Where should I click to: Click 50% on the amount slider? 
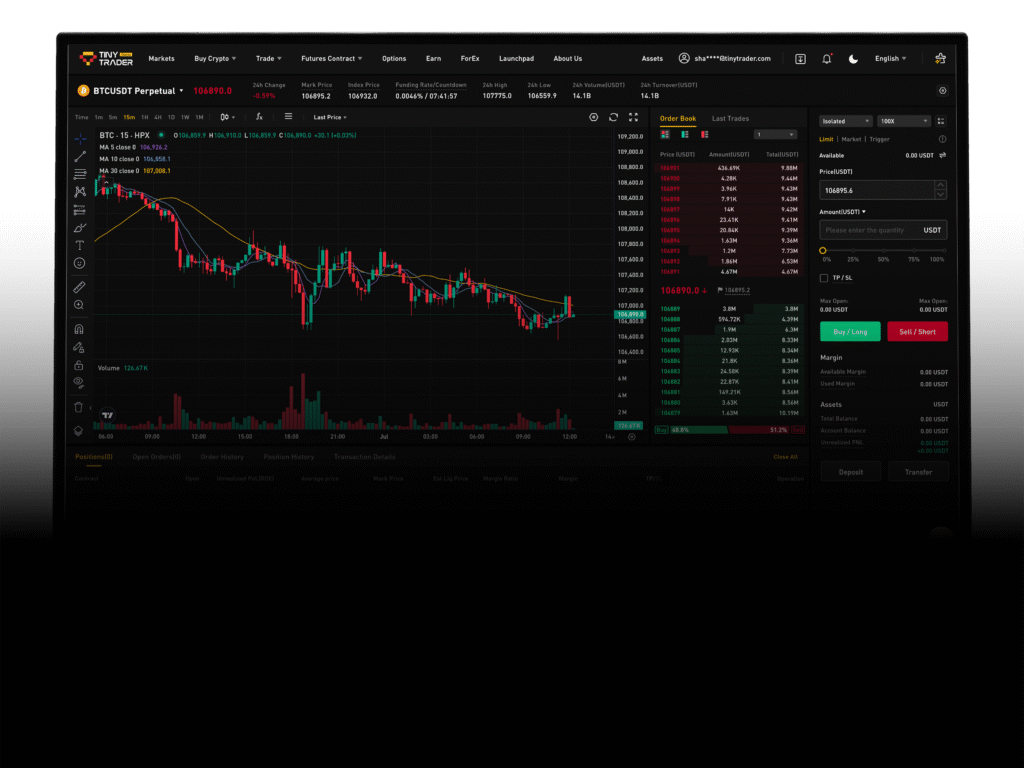tap(883, 251)
